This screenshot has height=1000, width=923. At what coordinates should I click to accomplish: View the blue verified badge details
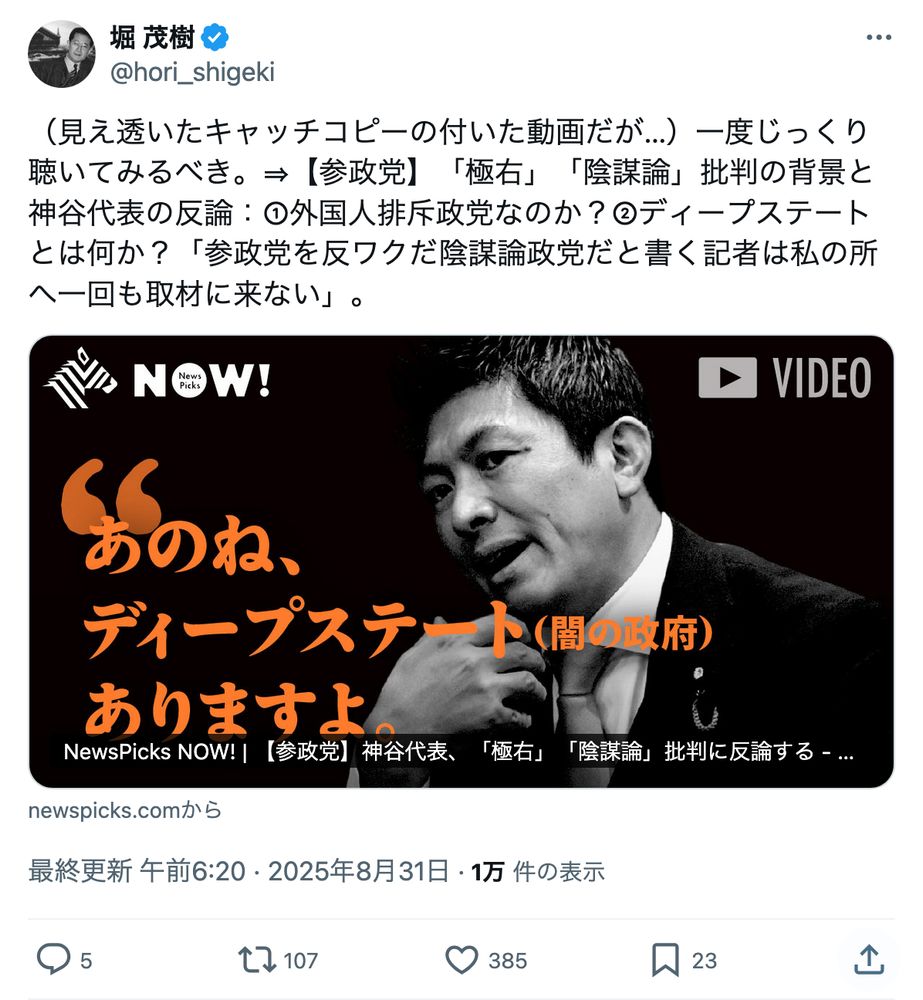215,38
